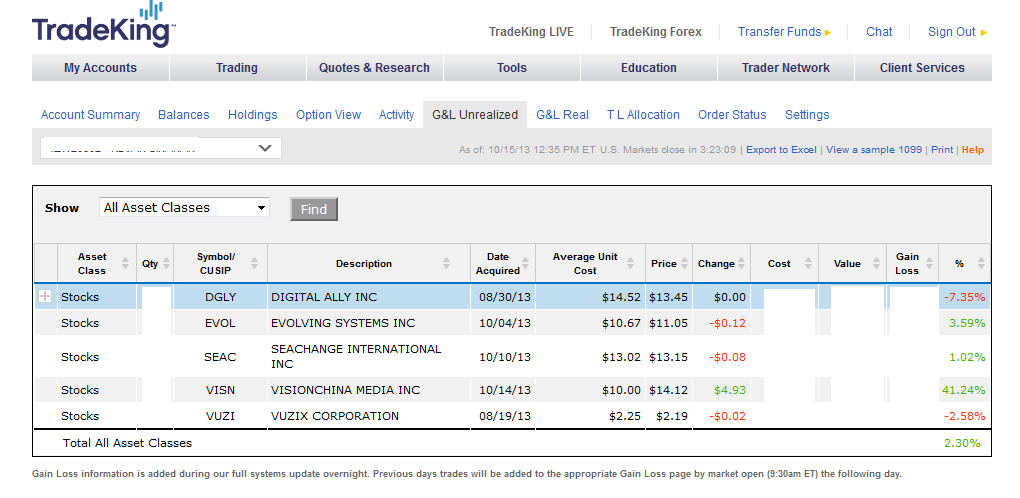Click the Sign Out link

957,32
